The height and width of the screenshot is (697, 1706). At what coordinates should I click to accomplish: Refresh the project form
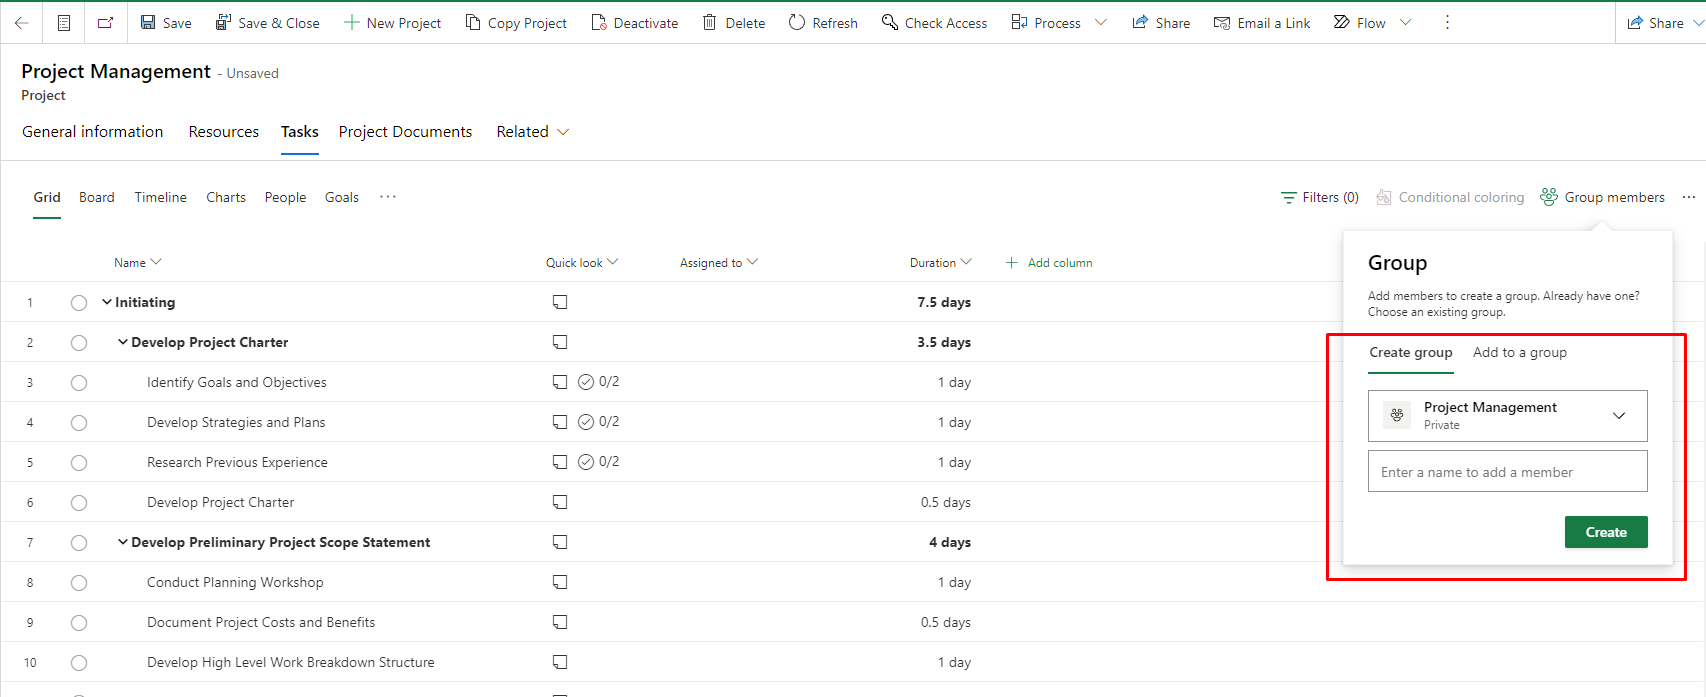(823, 22)
